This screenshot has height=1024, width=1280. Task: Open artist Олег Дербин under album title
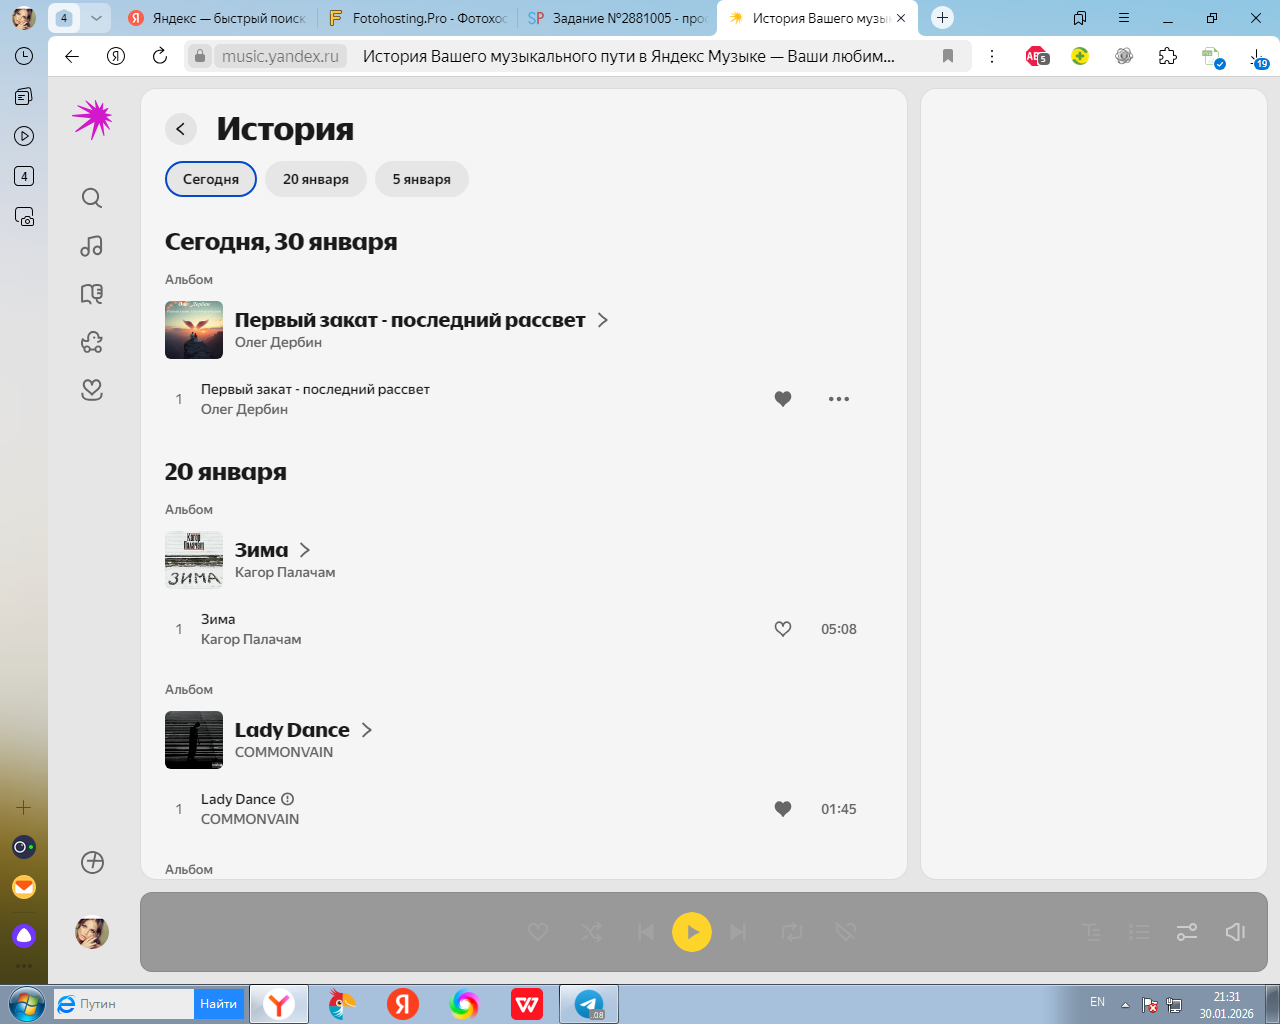click(x=278, y=342)
